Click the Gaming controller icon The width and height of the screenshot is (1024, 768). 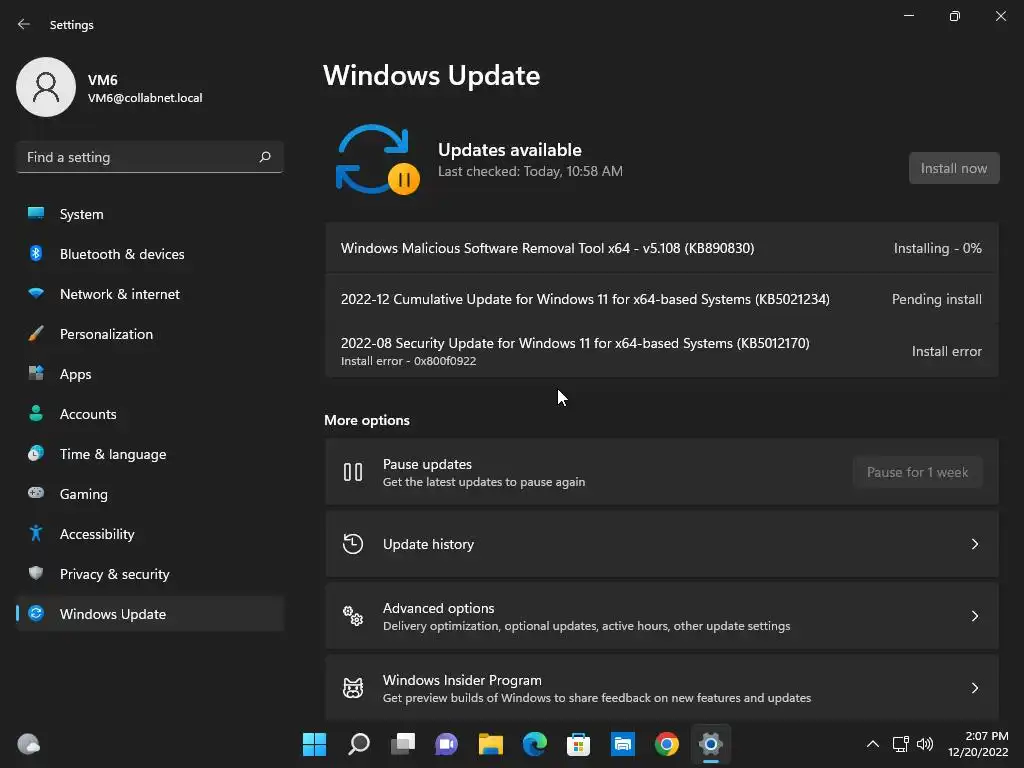point(36,493)
